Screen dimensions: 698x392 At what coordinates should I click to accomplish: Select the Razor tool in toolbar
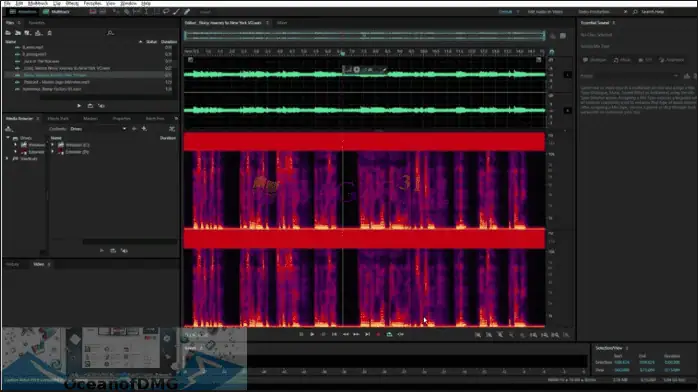click(127, 12)
